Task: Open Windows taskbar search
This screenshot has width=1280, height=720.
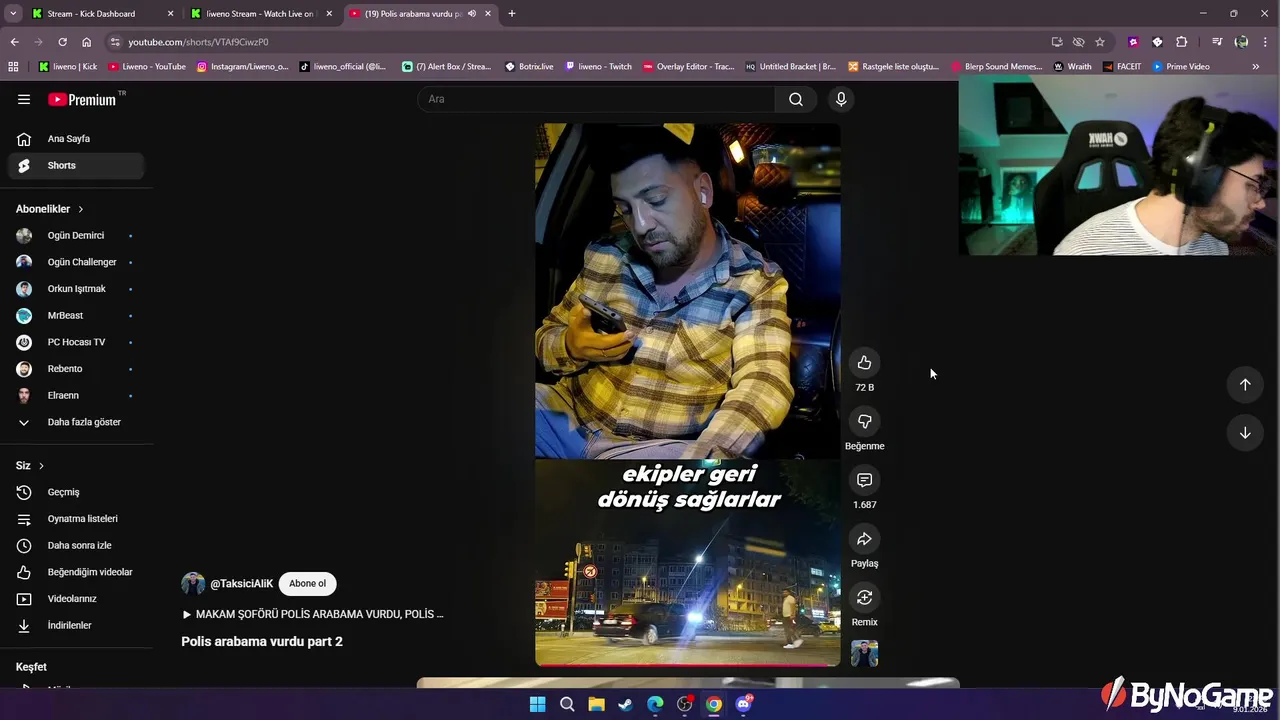Action: pyautogui.click(x=567, y=704)
